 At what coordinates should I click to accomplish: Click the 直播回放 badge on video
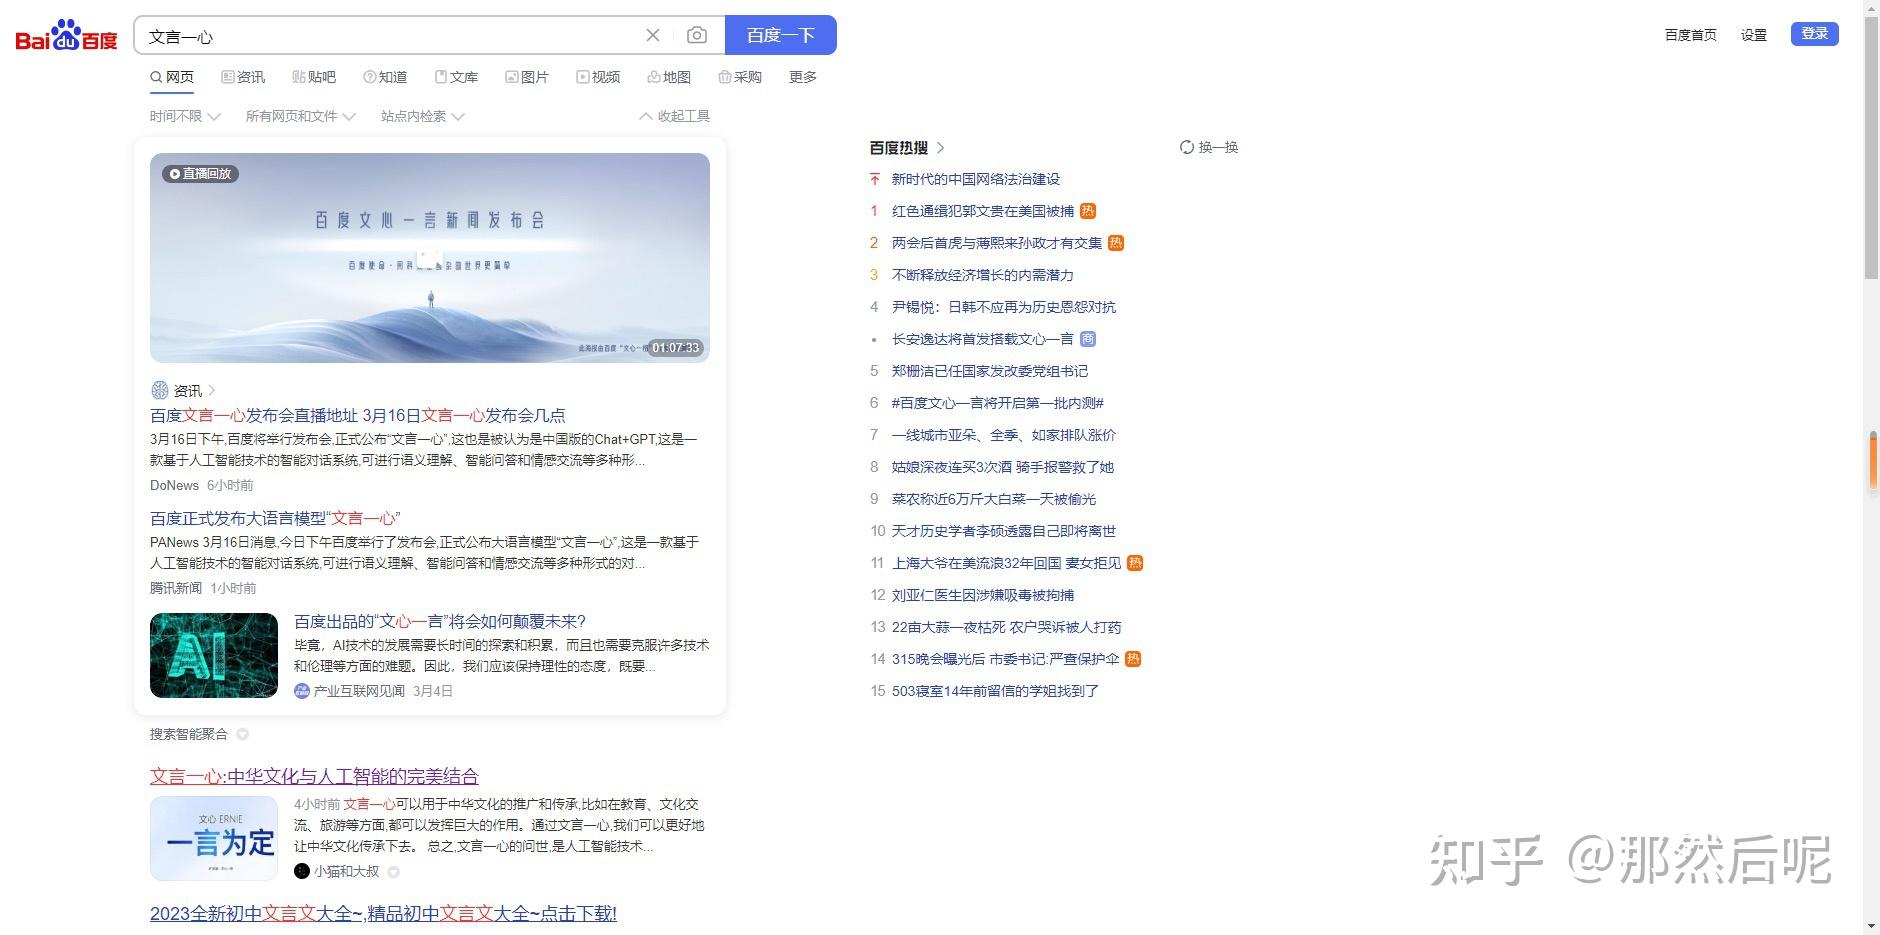click(x=200, y=173)
